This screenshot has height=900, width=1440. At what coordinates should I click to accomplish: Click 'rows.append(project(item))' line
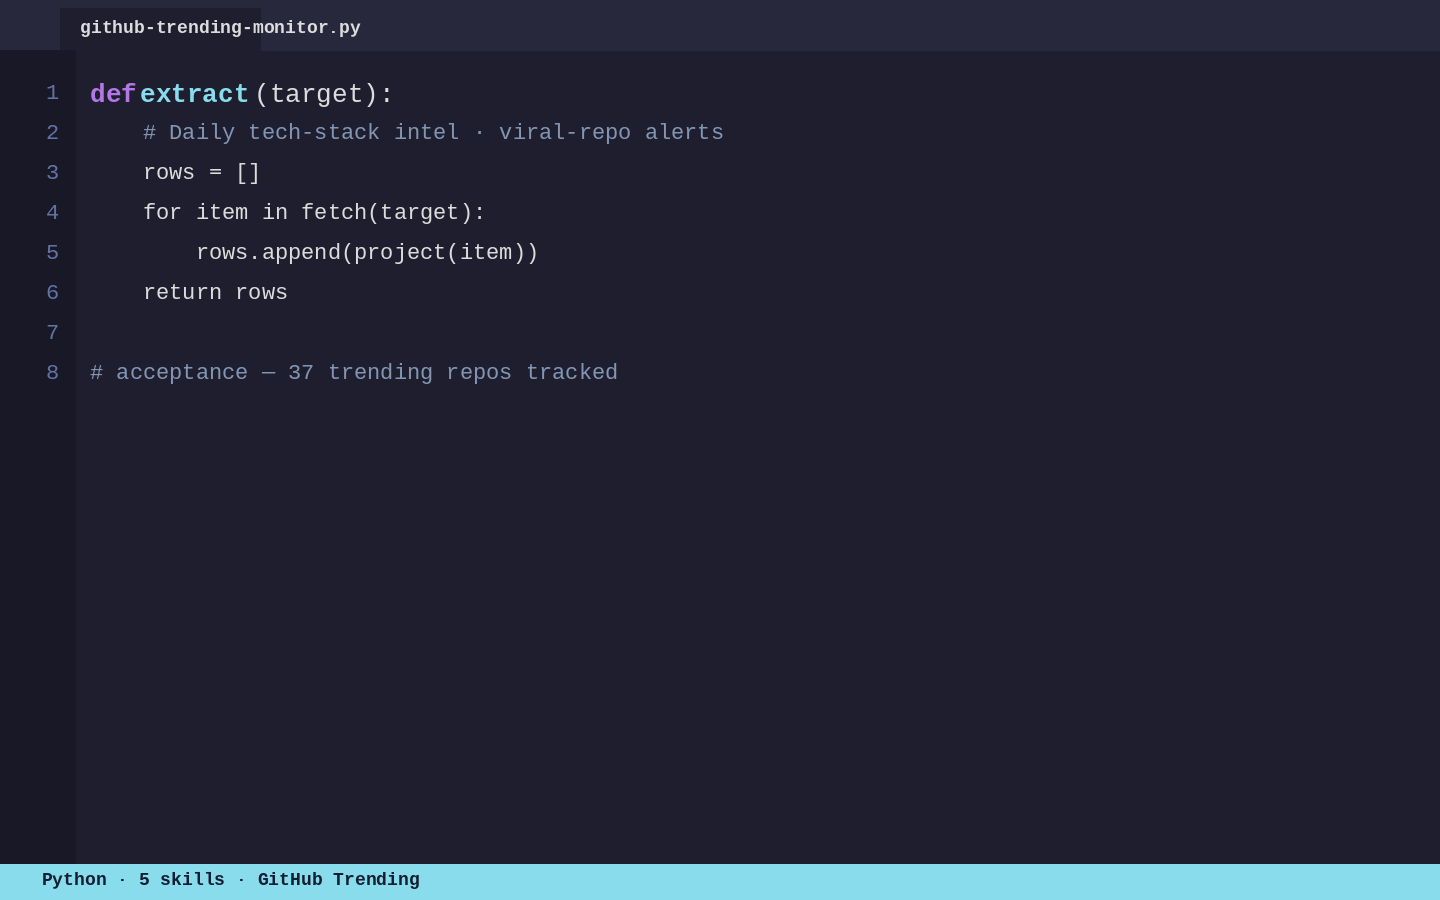(367, 253)
